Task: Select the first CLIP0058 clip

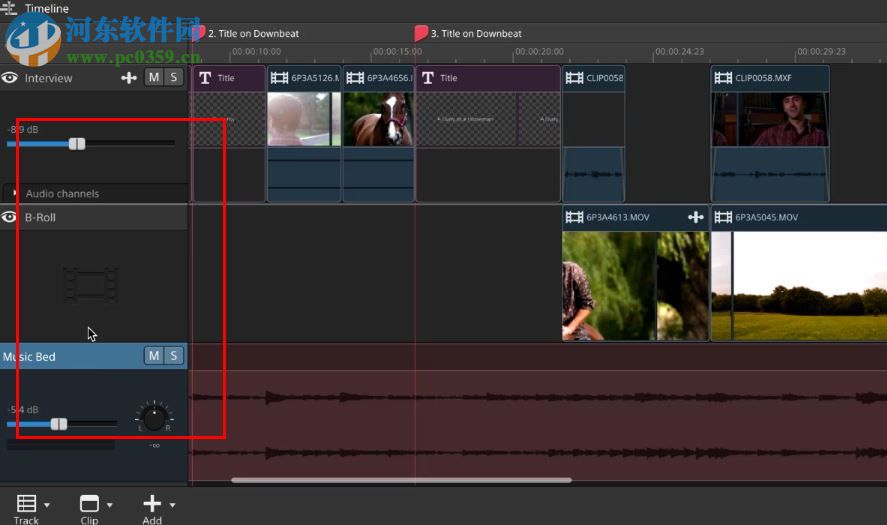Action: [x=593, y=133]
